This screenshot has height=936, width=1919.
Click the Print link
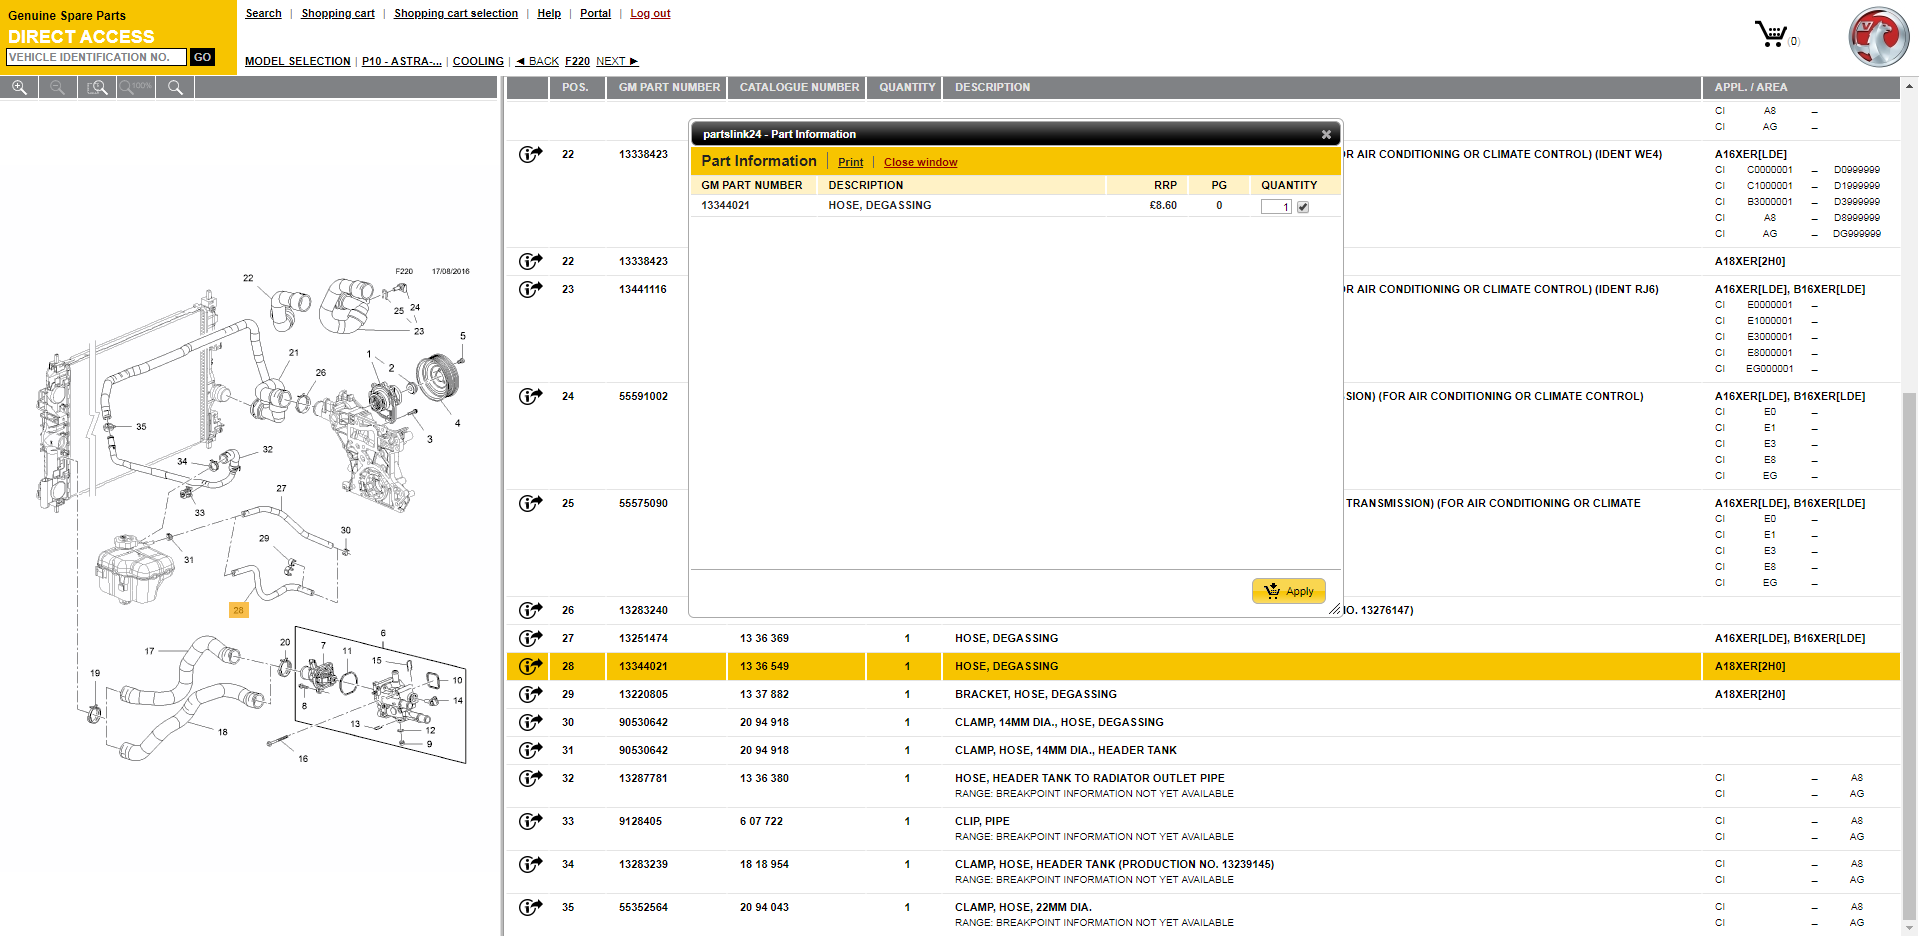coord(850,162)
